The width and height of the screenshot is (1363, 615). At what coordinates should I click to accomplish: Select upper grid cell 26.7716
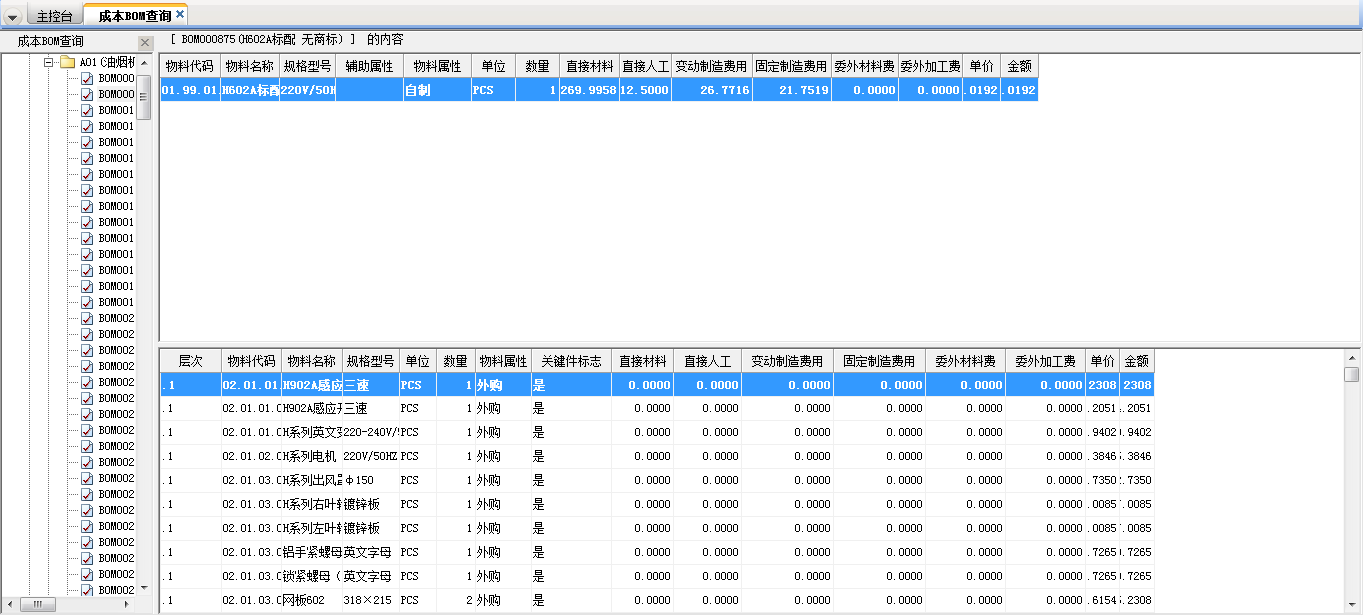[x=711, y=90]
